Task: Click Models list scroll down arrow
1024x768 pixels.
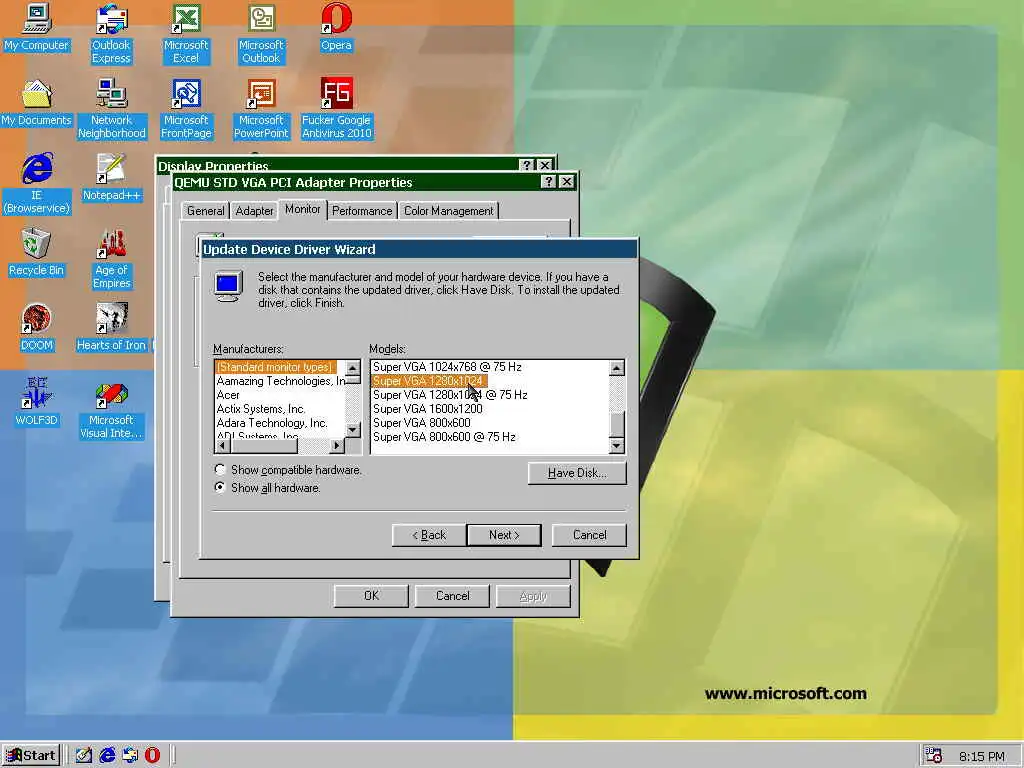Action: click(x=616, y=445)
